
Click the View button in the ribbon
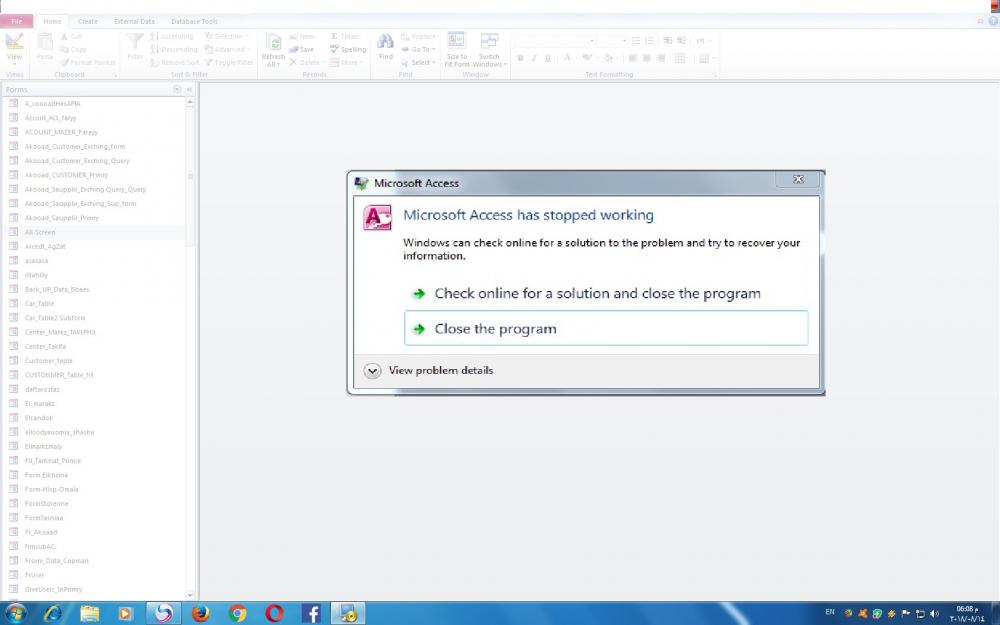click(x=14, y=48)
